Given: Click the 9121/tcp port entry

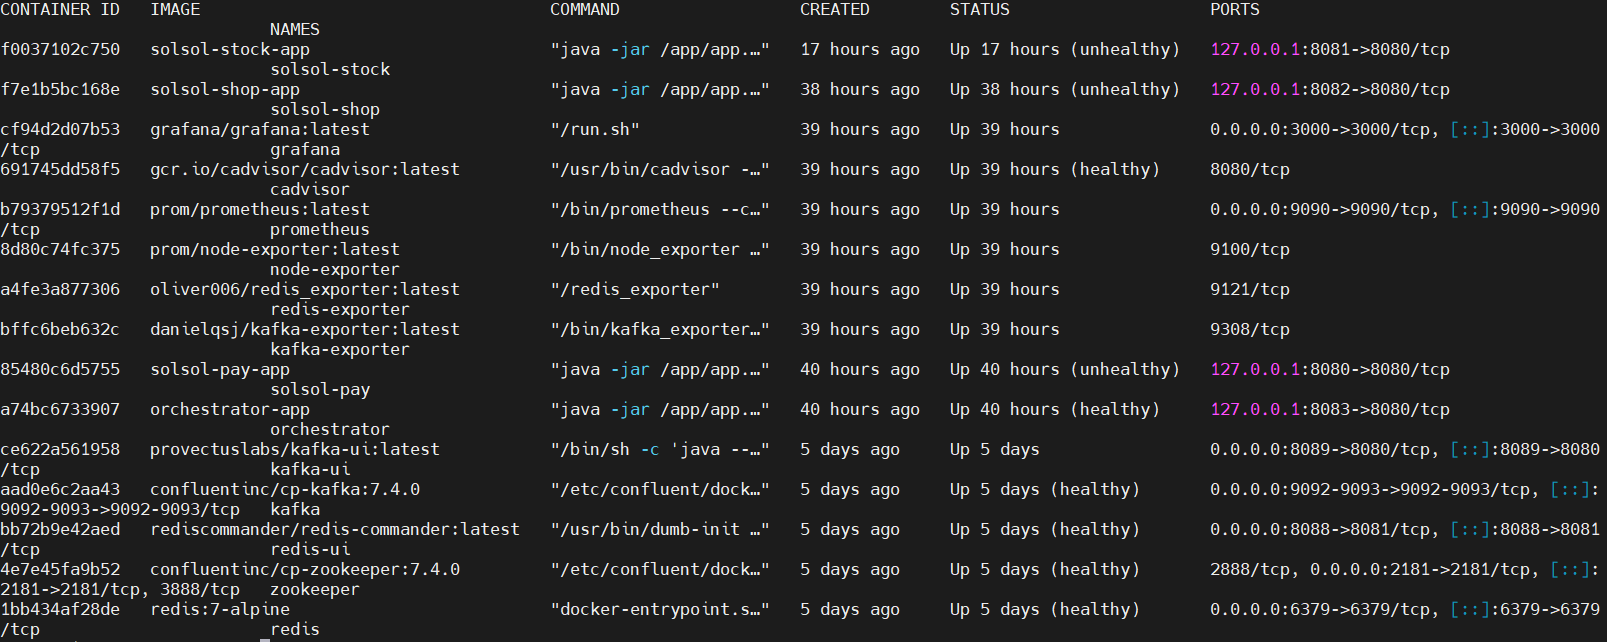Looking at the screenshot, I should click(x=1250, y=290).
